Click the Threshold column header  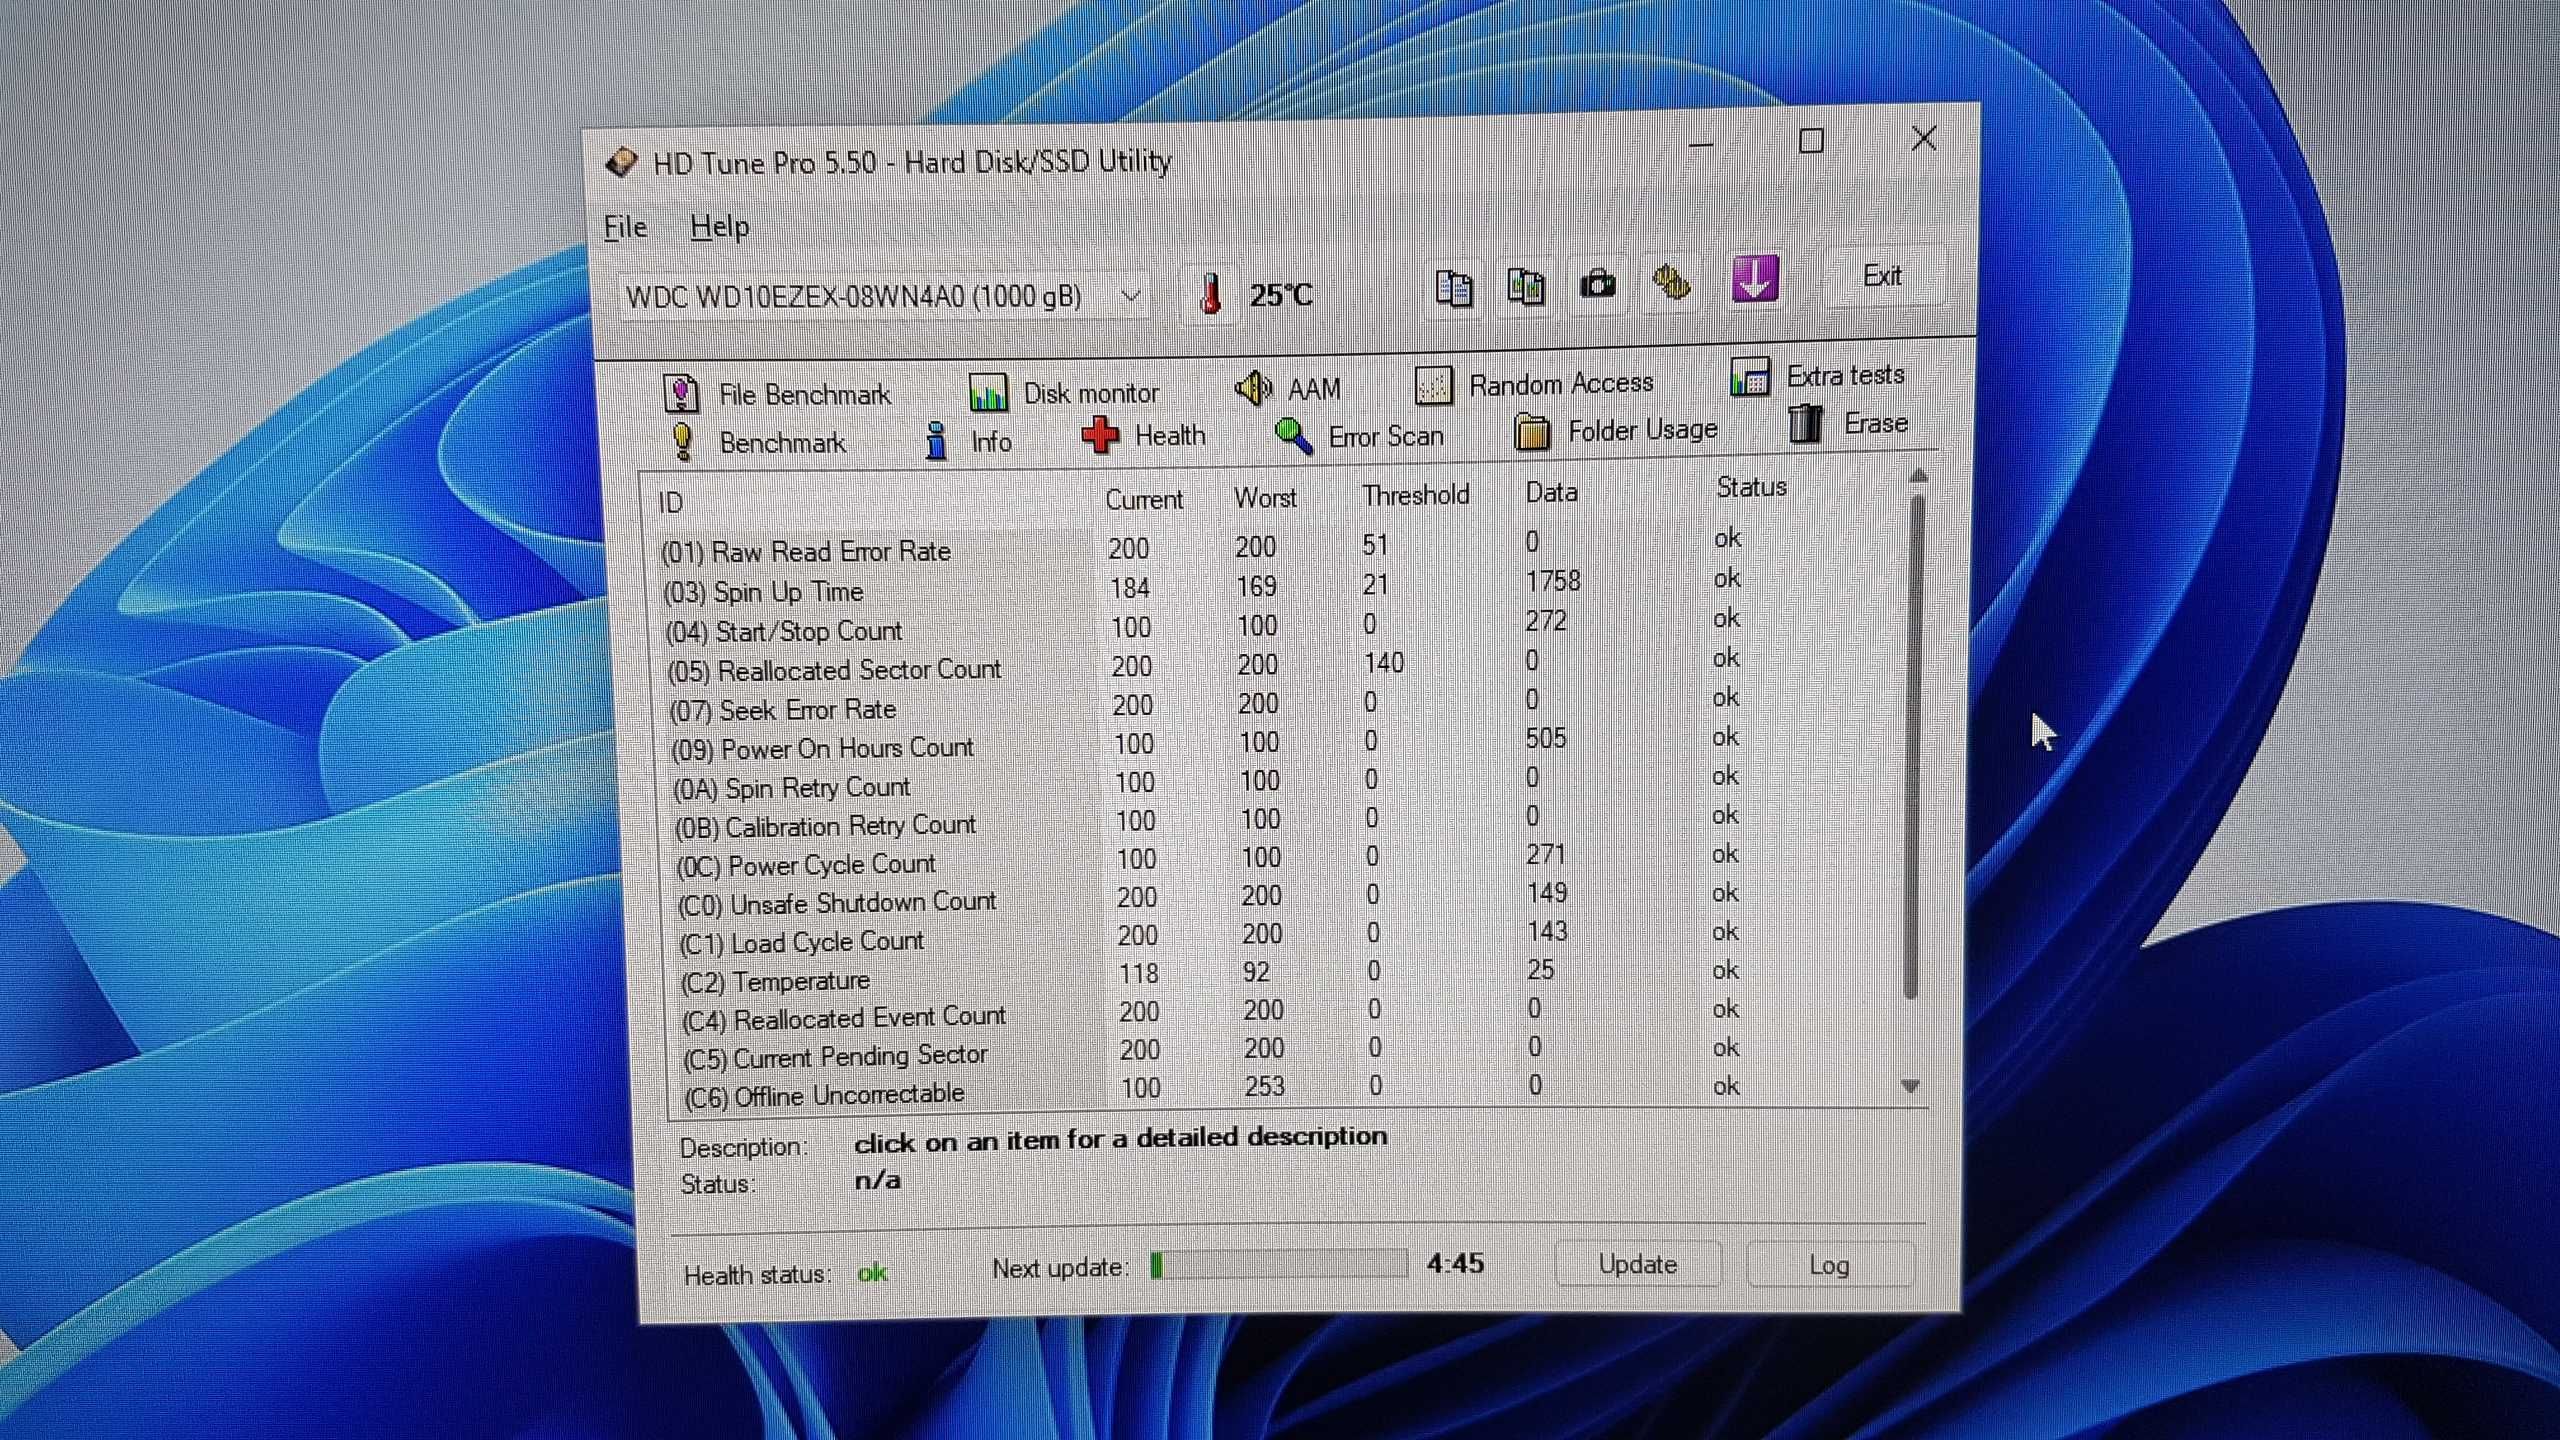click(x=1415, y=495)
